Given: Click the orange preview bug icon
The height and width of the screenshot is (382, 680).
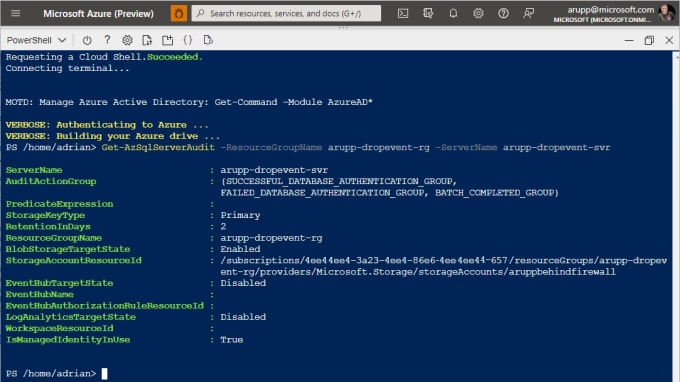Looking at the screenshot, I should click(179, 13).
